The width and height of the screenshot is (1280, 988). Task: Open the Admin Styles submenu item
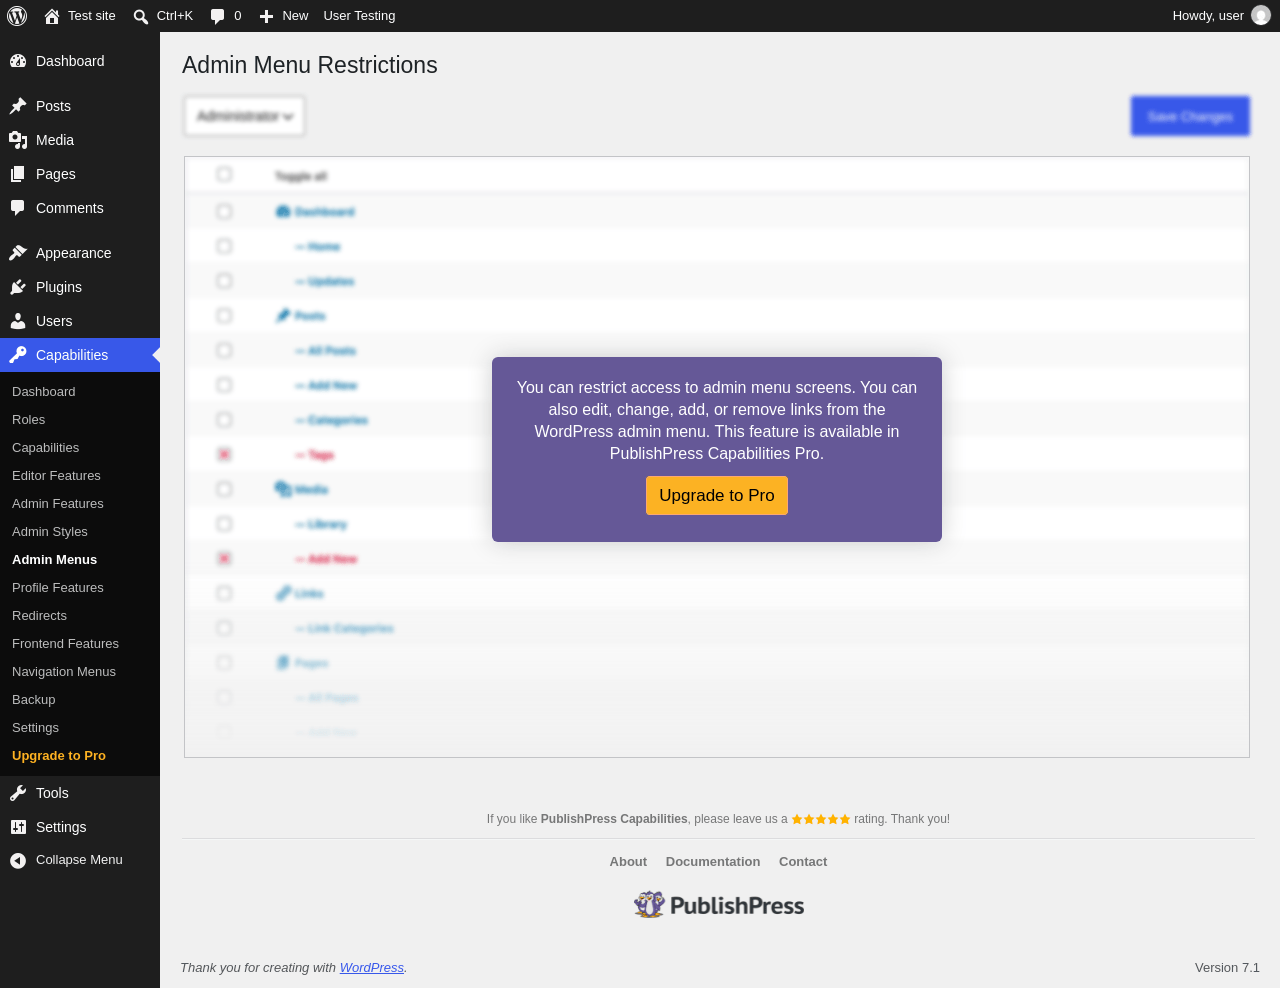(x=50, y=532)
